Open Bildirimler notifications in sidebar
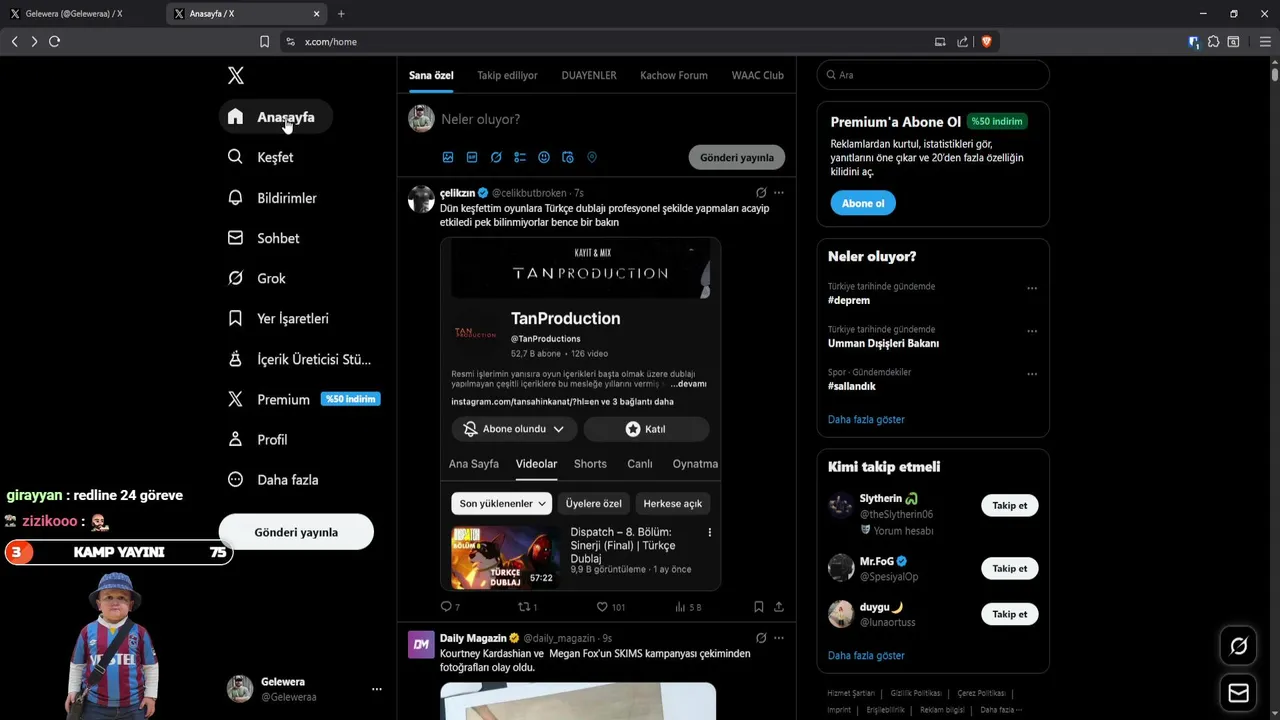Screen dimensions: 1280x720 point(272,198)
